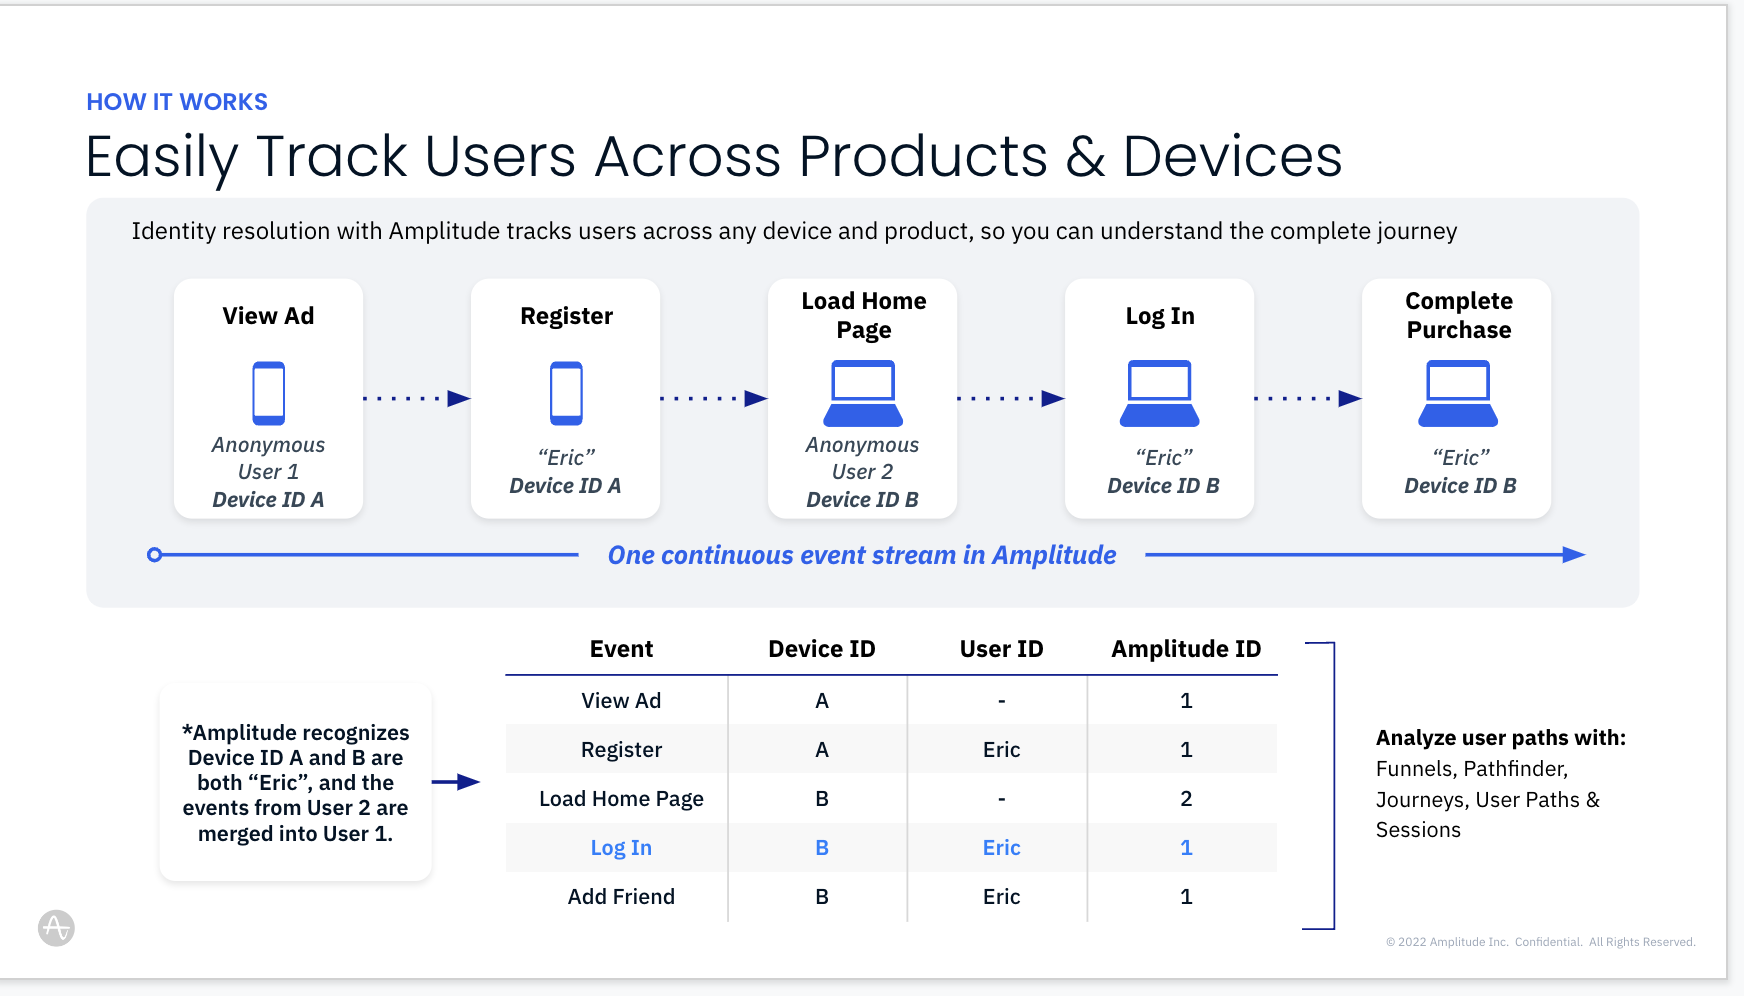Click the "Funnels, Pathfinder, Journeys, User Paths & Sessions" text
The height and width of the screenshot is (996, 1744).
1488,800
